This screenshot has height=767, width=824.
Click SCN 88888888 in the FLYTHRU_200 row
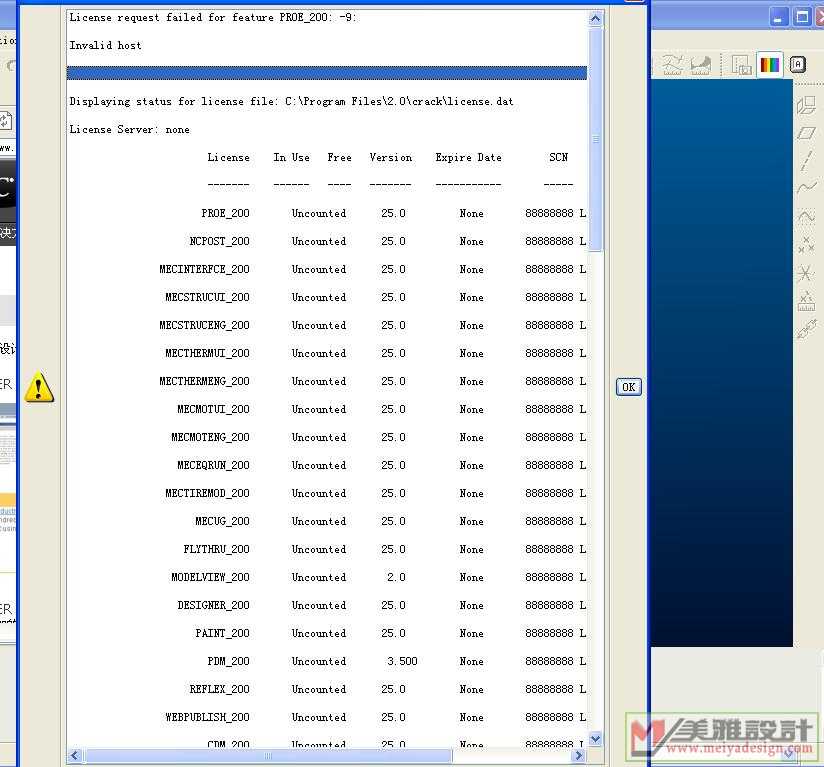[x=549, y=550]
